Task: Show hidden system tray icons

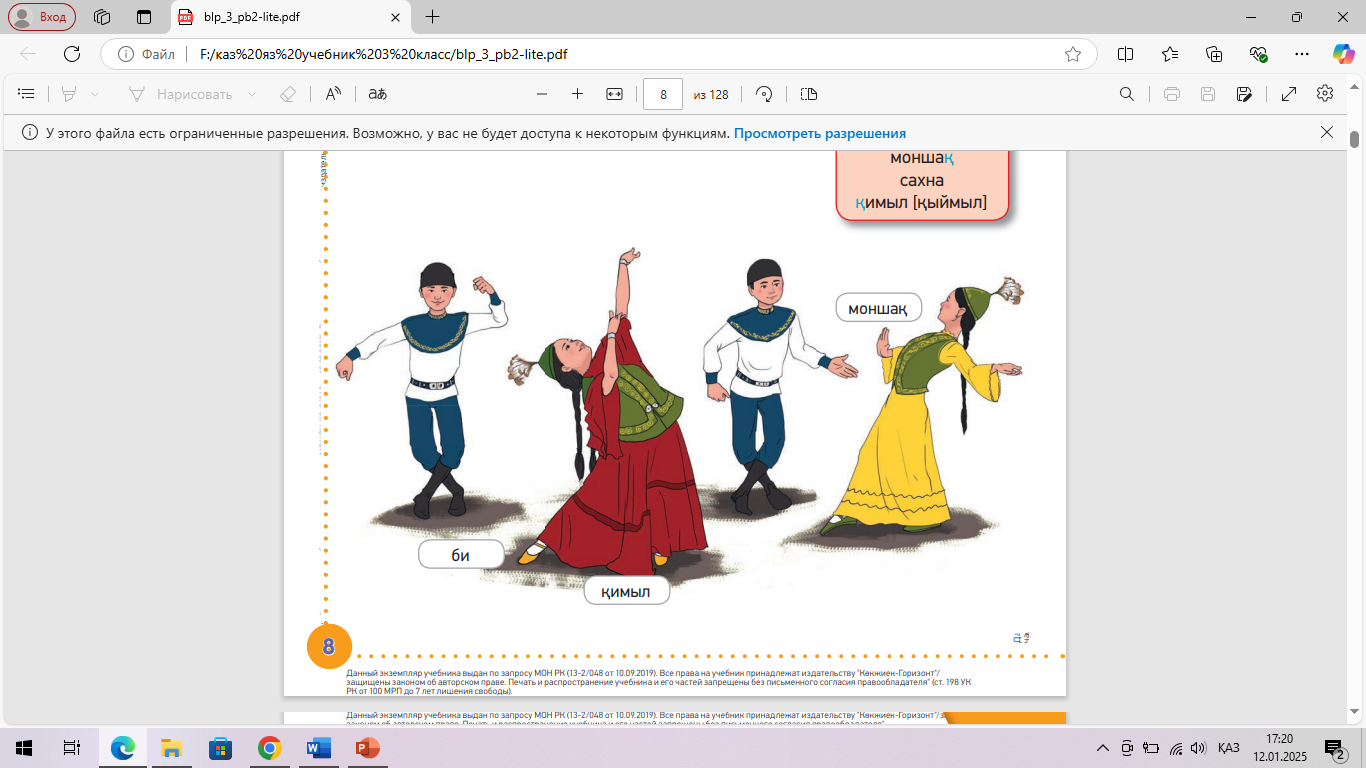Action: point(1103,748)
